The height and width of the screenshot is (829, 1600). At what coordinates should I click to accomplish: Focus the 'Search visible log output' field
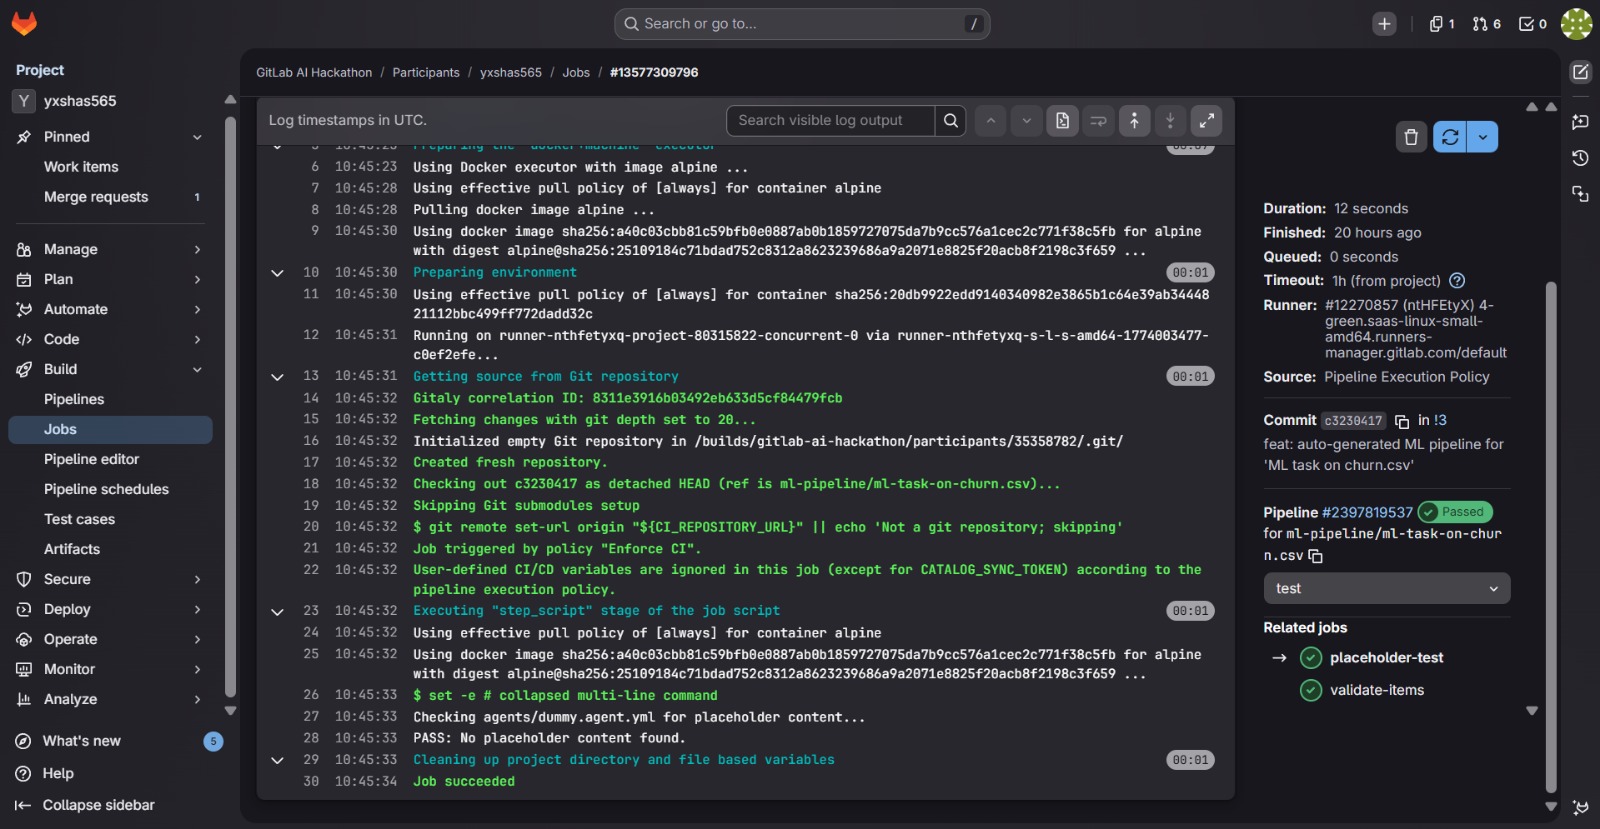(830, 120)
